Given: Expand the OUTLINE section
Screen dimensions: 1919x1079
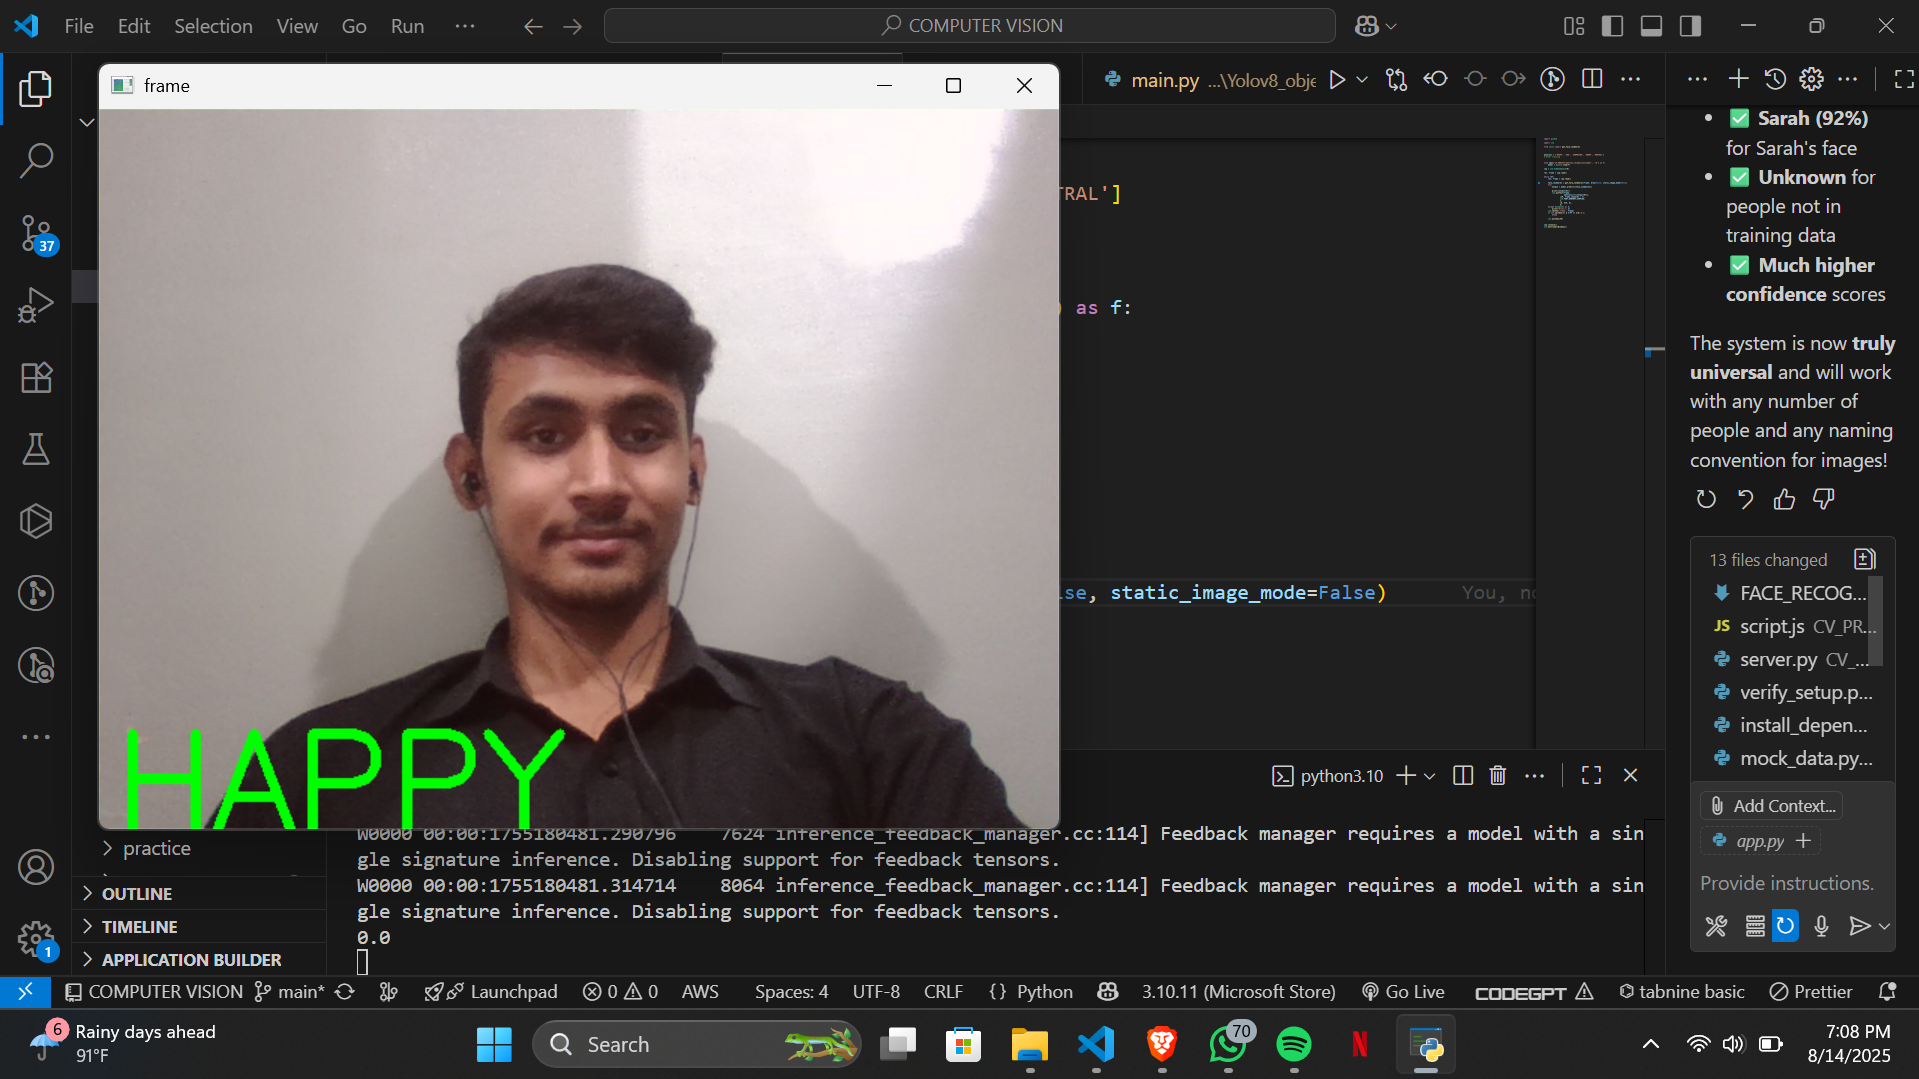Looking at the screenshot, I should pos(136,893).
